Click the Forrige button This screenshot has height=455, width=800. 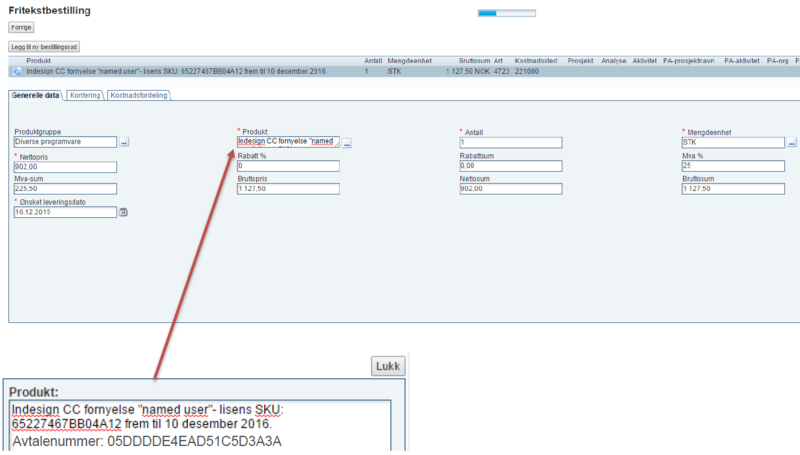click(x=21, y=27)
